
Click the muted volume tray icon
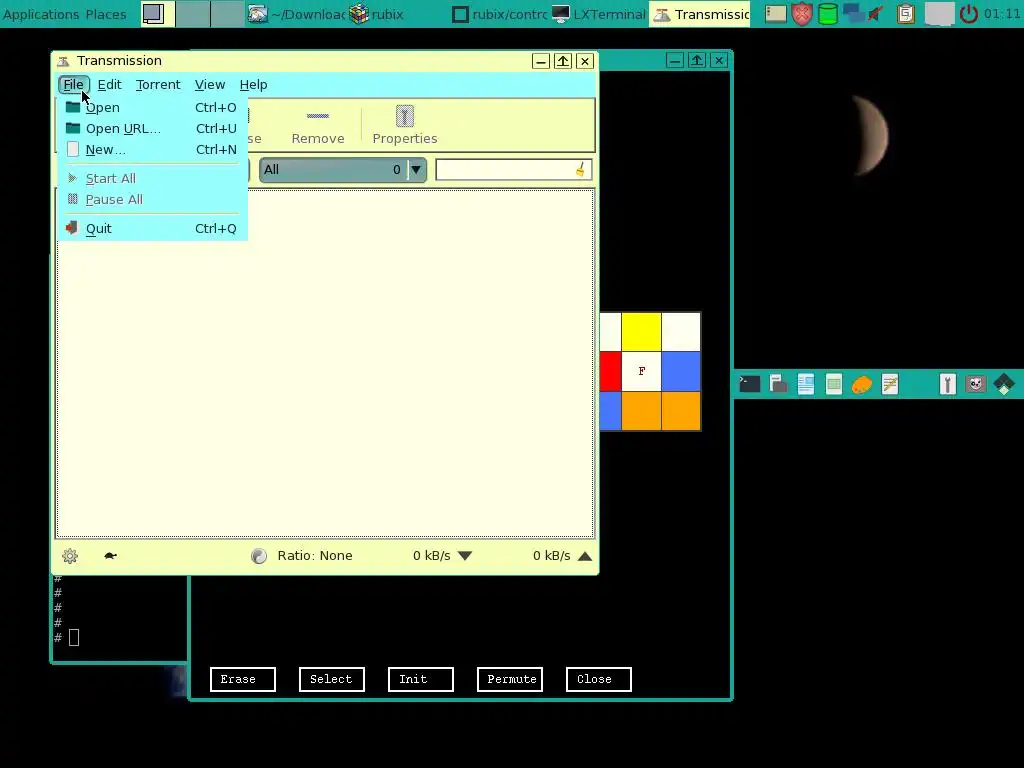875,14
